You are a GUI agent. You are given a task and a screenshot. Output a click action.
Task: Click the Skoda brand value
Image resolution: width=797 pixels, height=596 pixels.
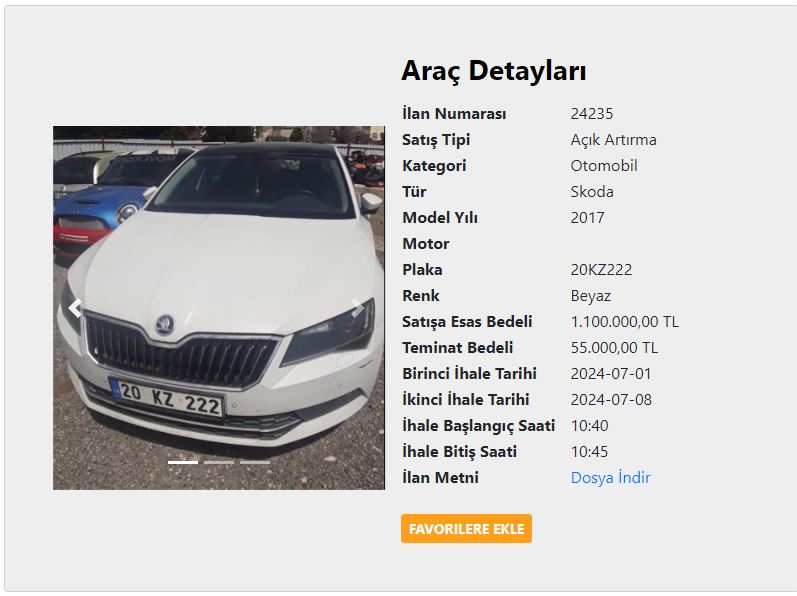coord(592,192)
